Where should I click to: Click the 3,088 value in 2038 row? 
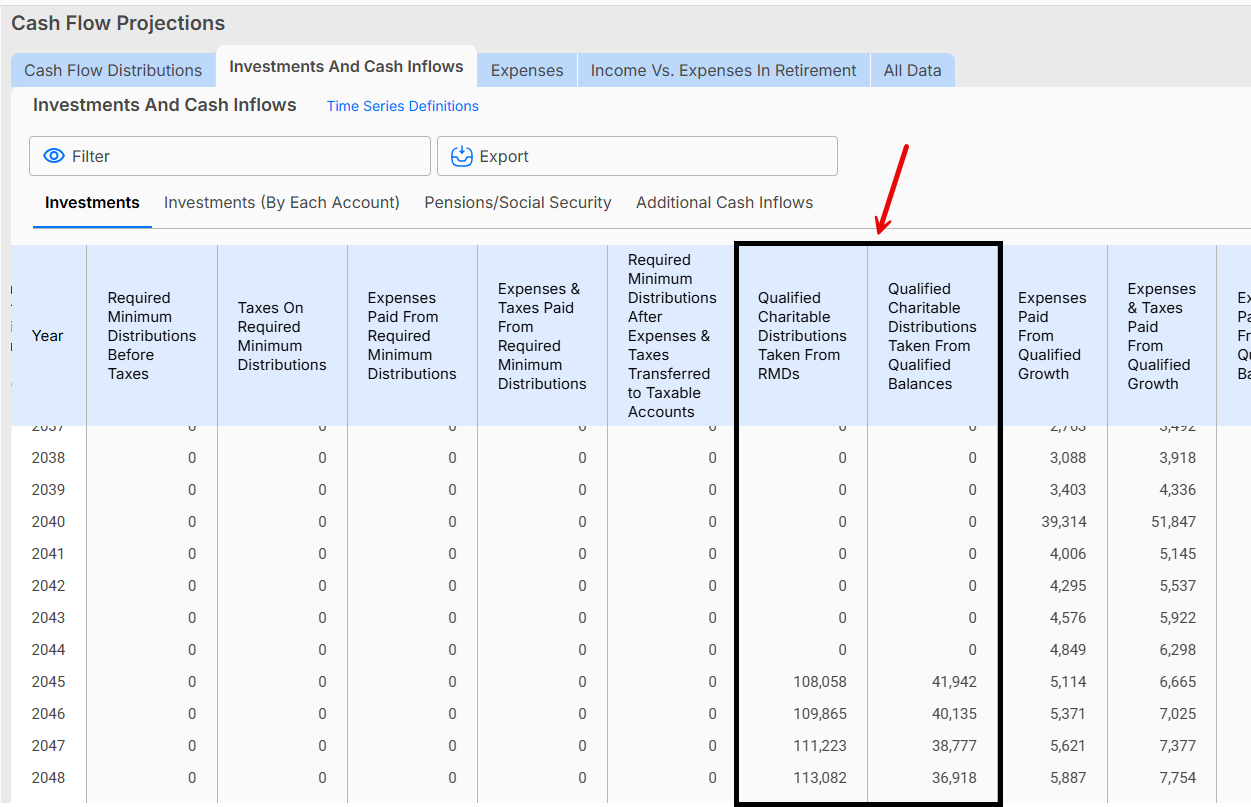click(x=1068, y=458)
